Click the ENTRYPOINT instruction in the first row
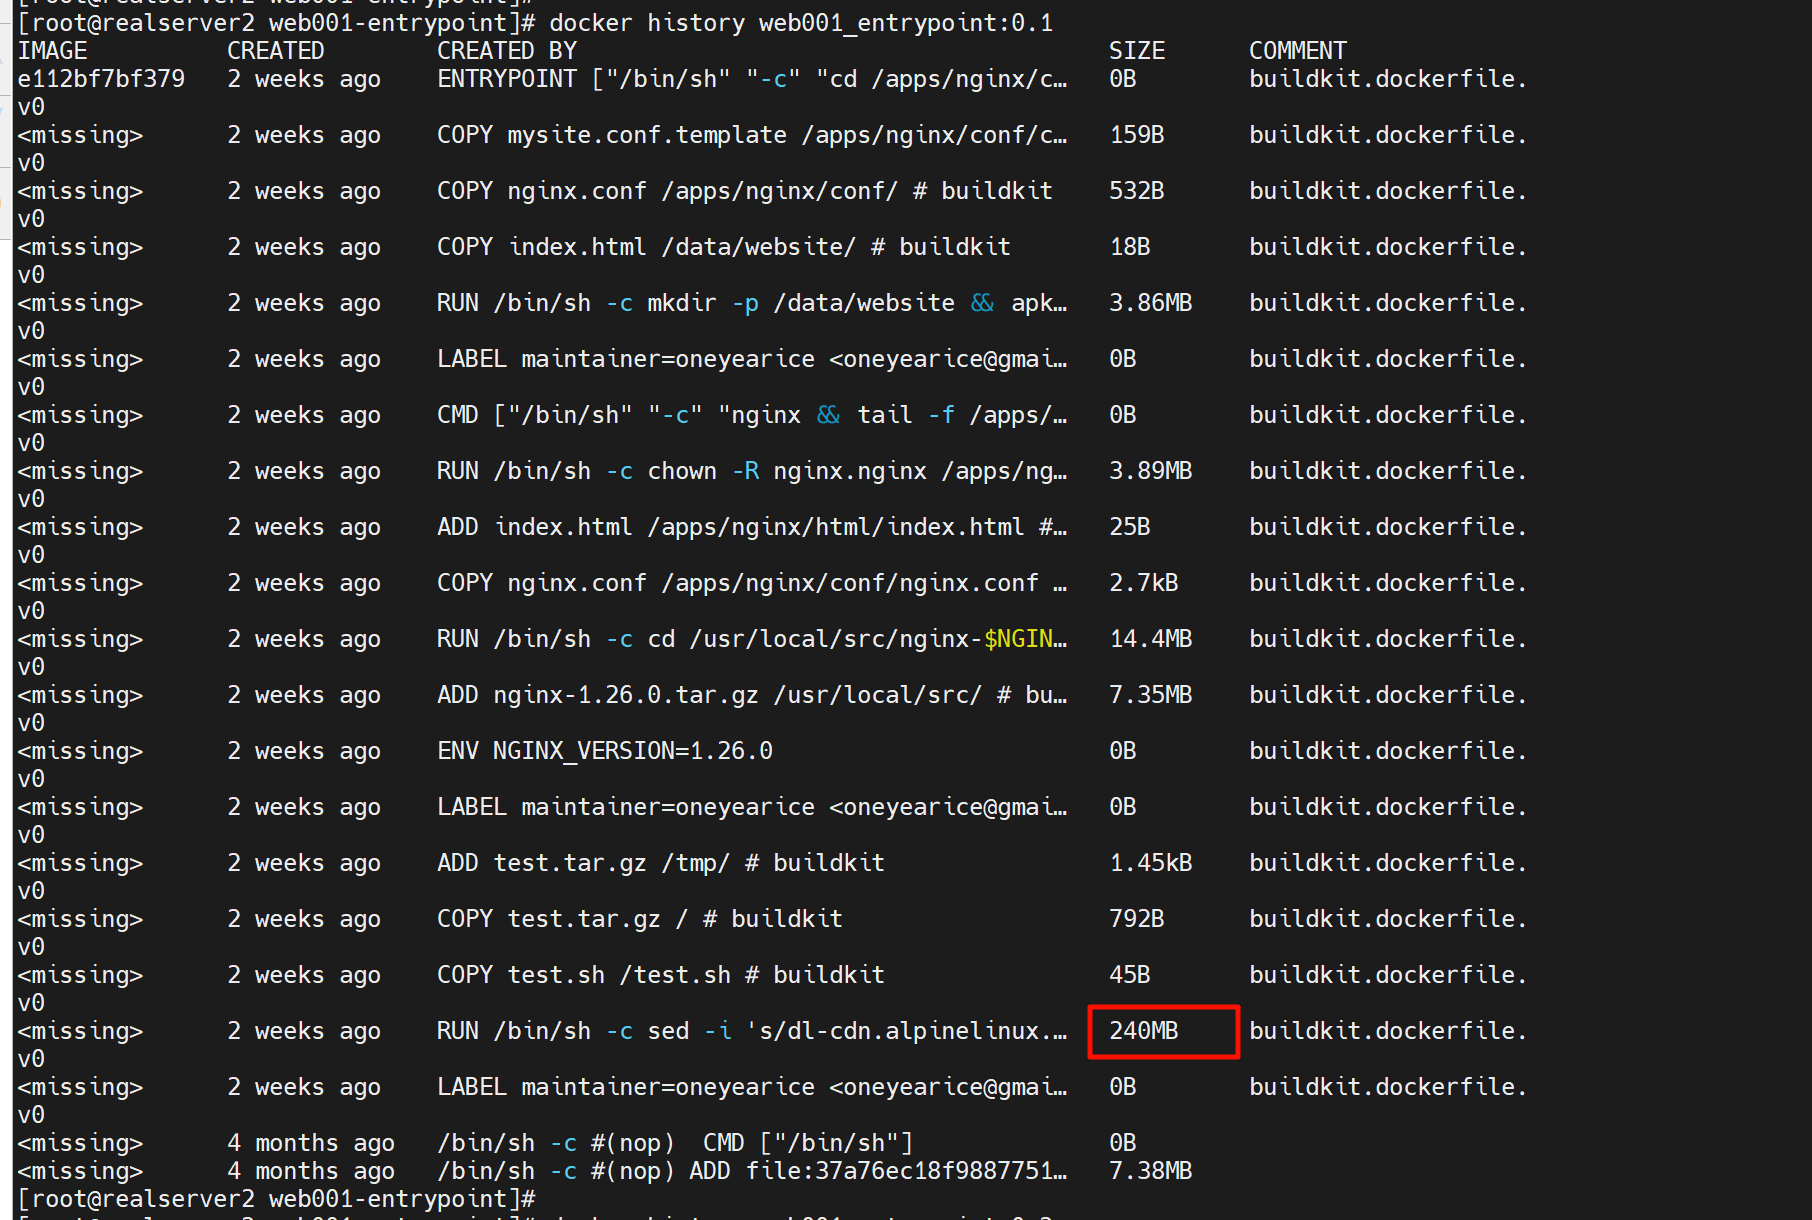Screen dimensions: 1812x1220 (506, 79)
